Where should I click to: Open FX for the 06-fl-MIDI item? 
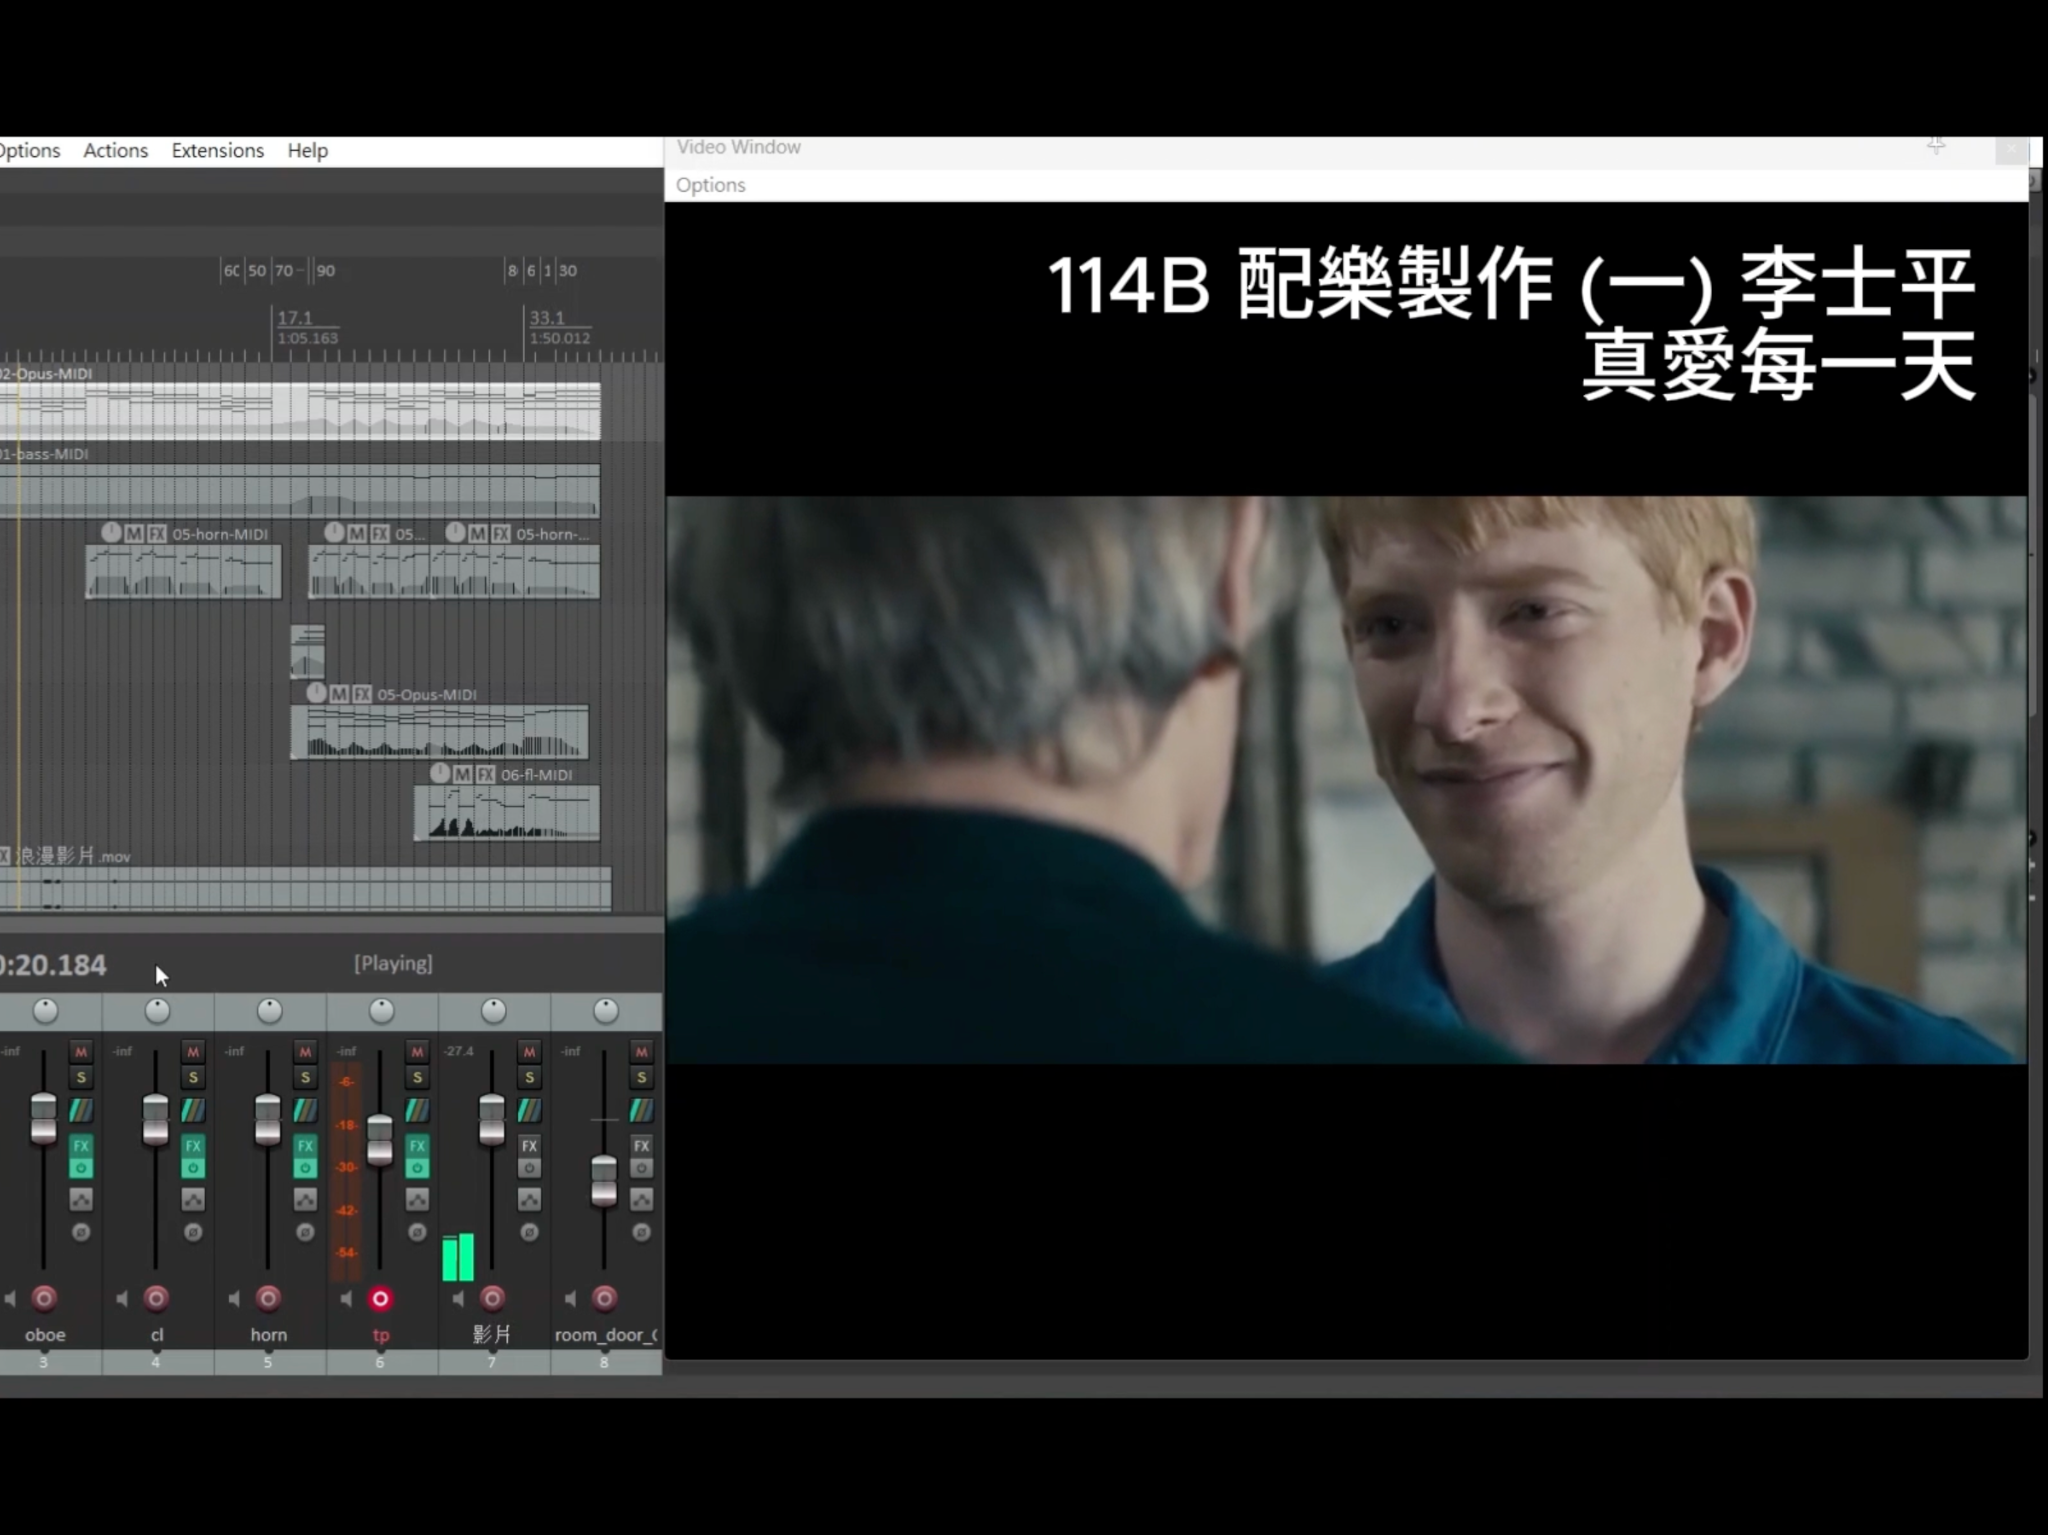(x=486, y=774)
